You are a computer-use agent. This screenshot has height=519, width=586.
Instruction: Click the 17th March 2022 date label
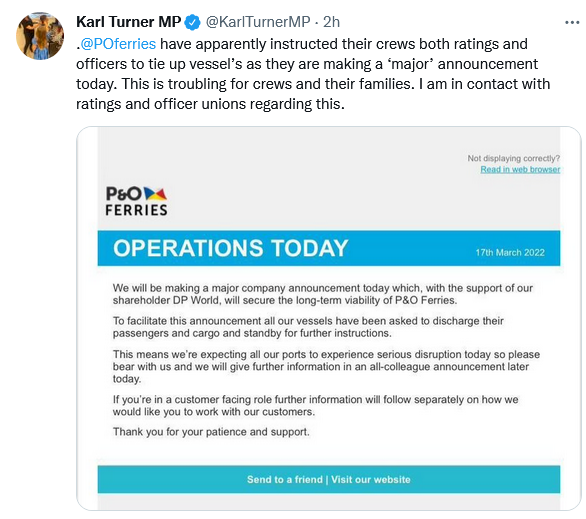pyautogui.click(x=510, y=253)
